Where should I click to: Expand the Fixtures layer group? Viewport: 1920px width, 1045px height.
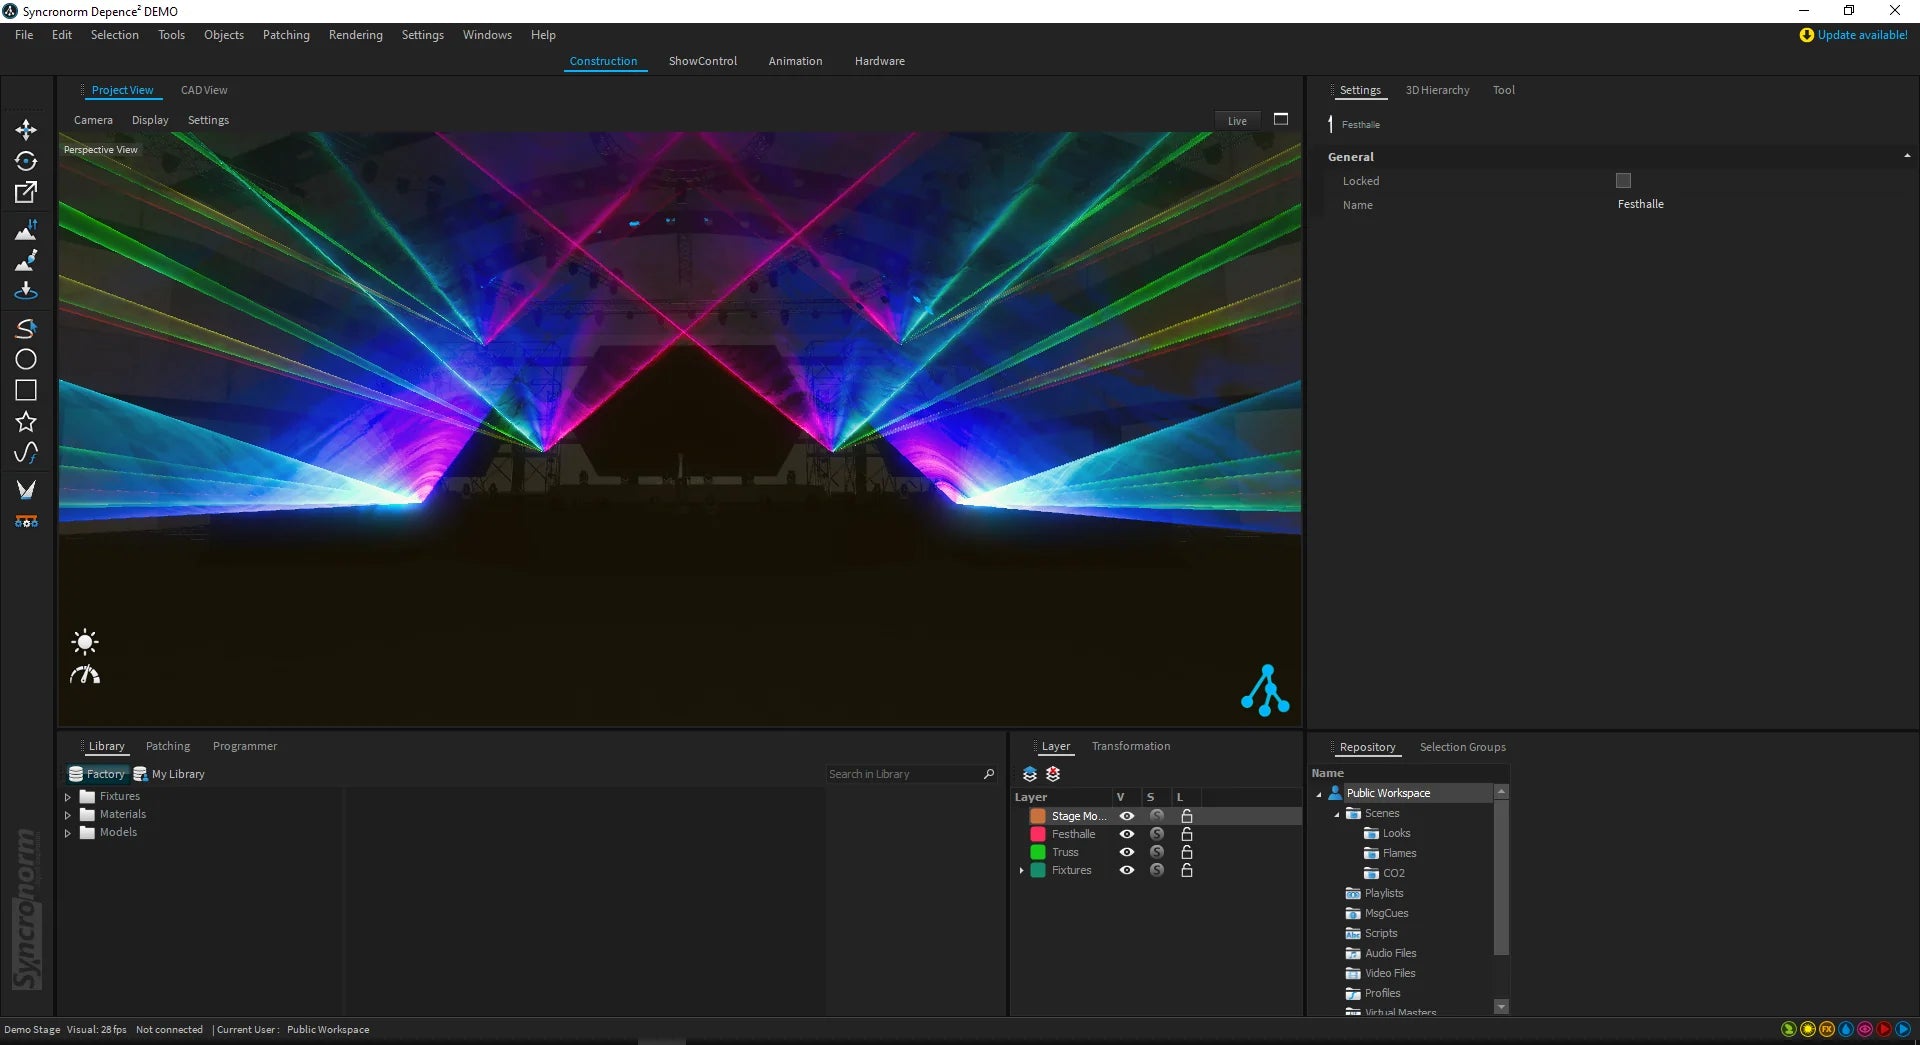point(1021,871)
